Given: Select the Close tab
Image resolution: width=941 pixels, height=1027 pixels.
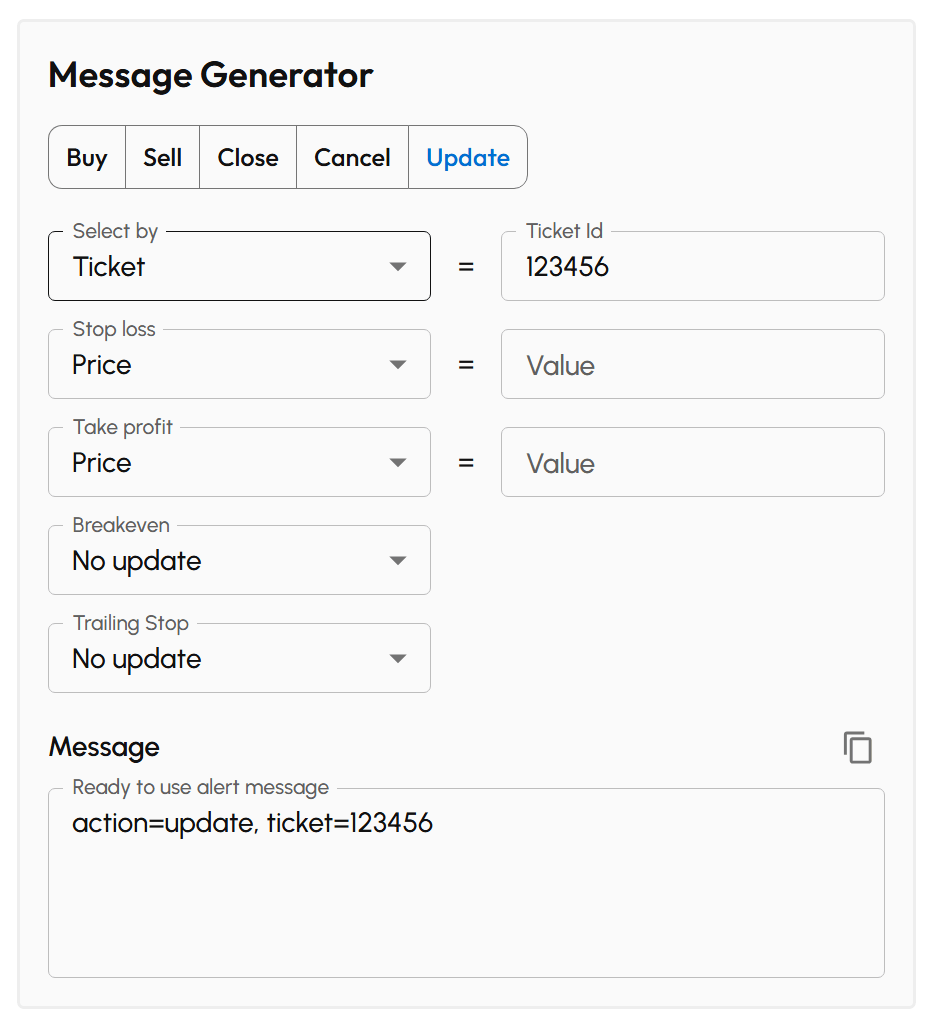Looking at the screenshot, I should pos(247,157).
